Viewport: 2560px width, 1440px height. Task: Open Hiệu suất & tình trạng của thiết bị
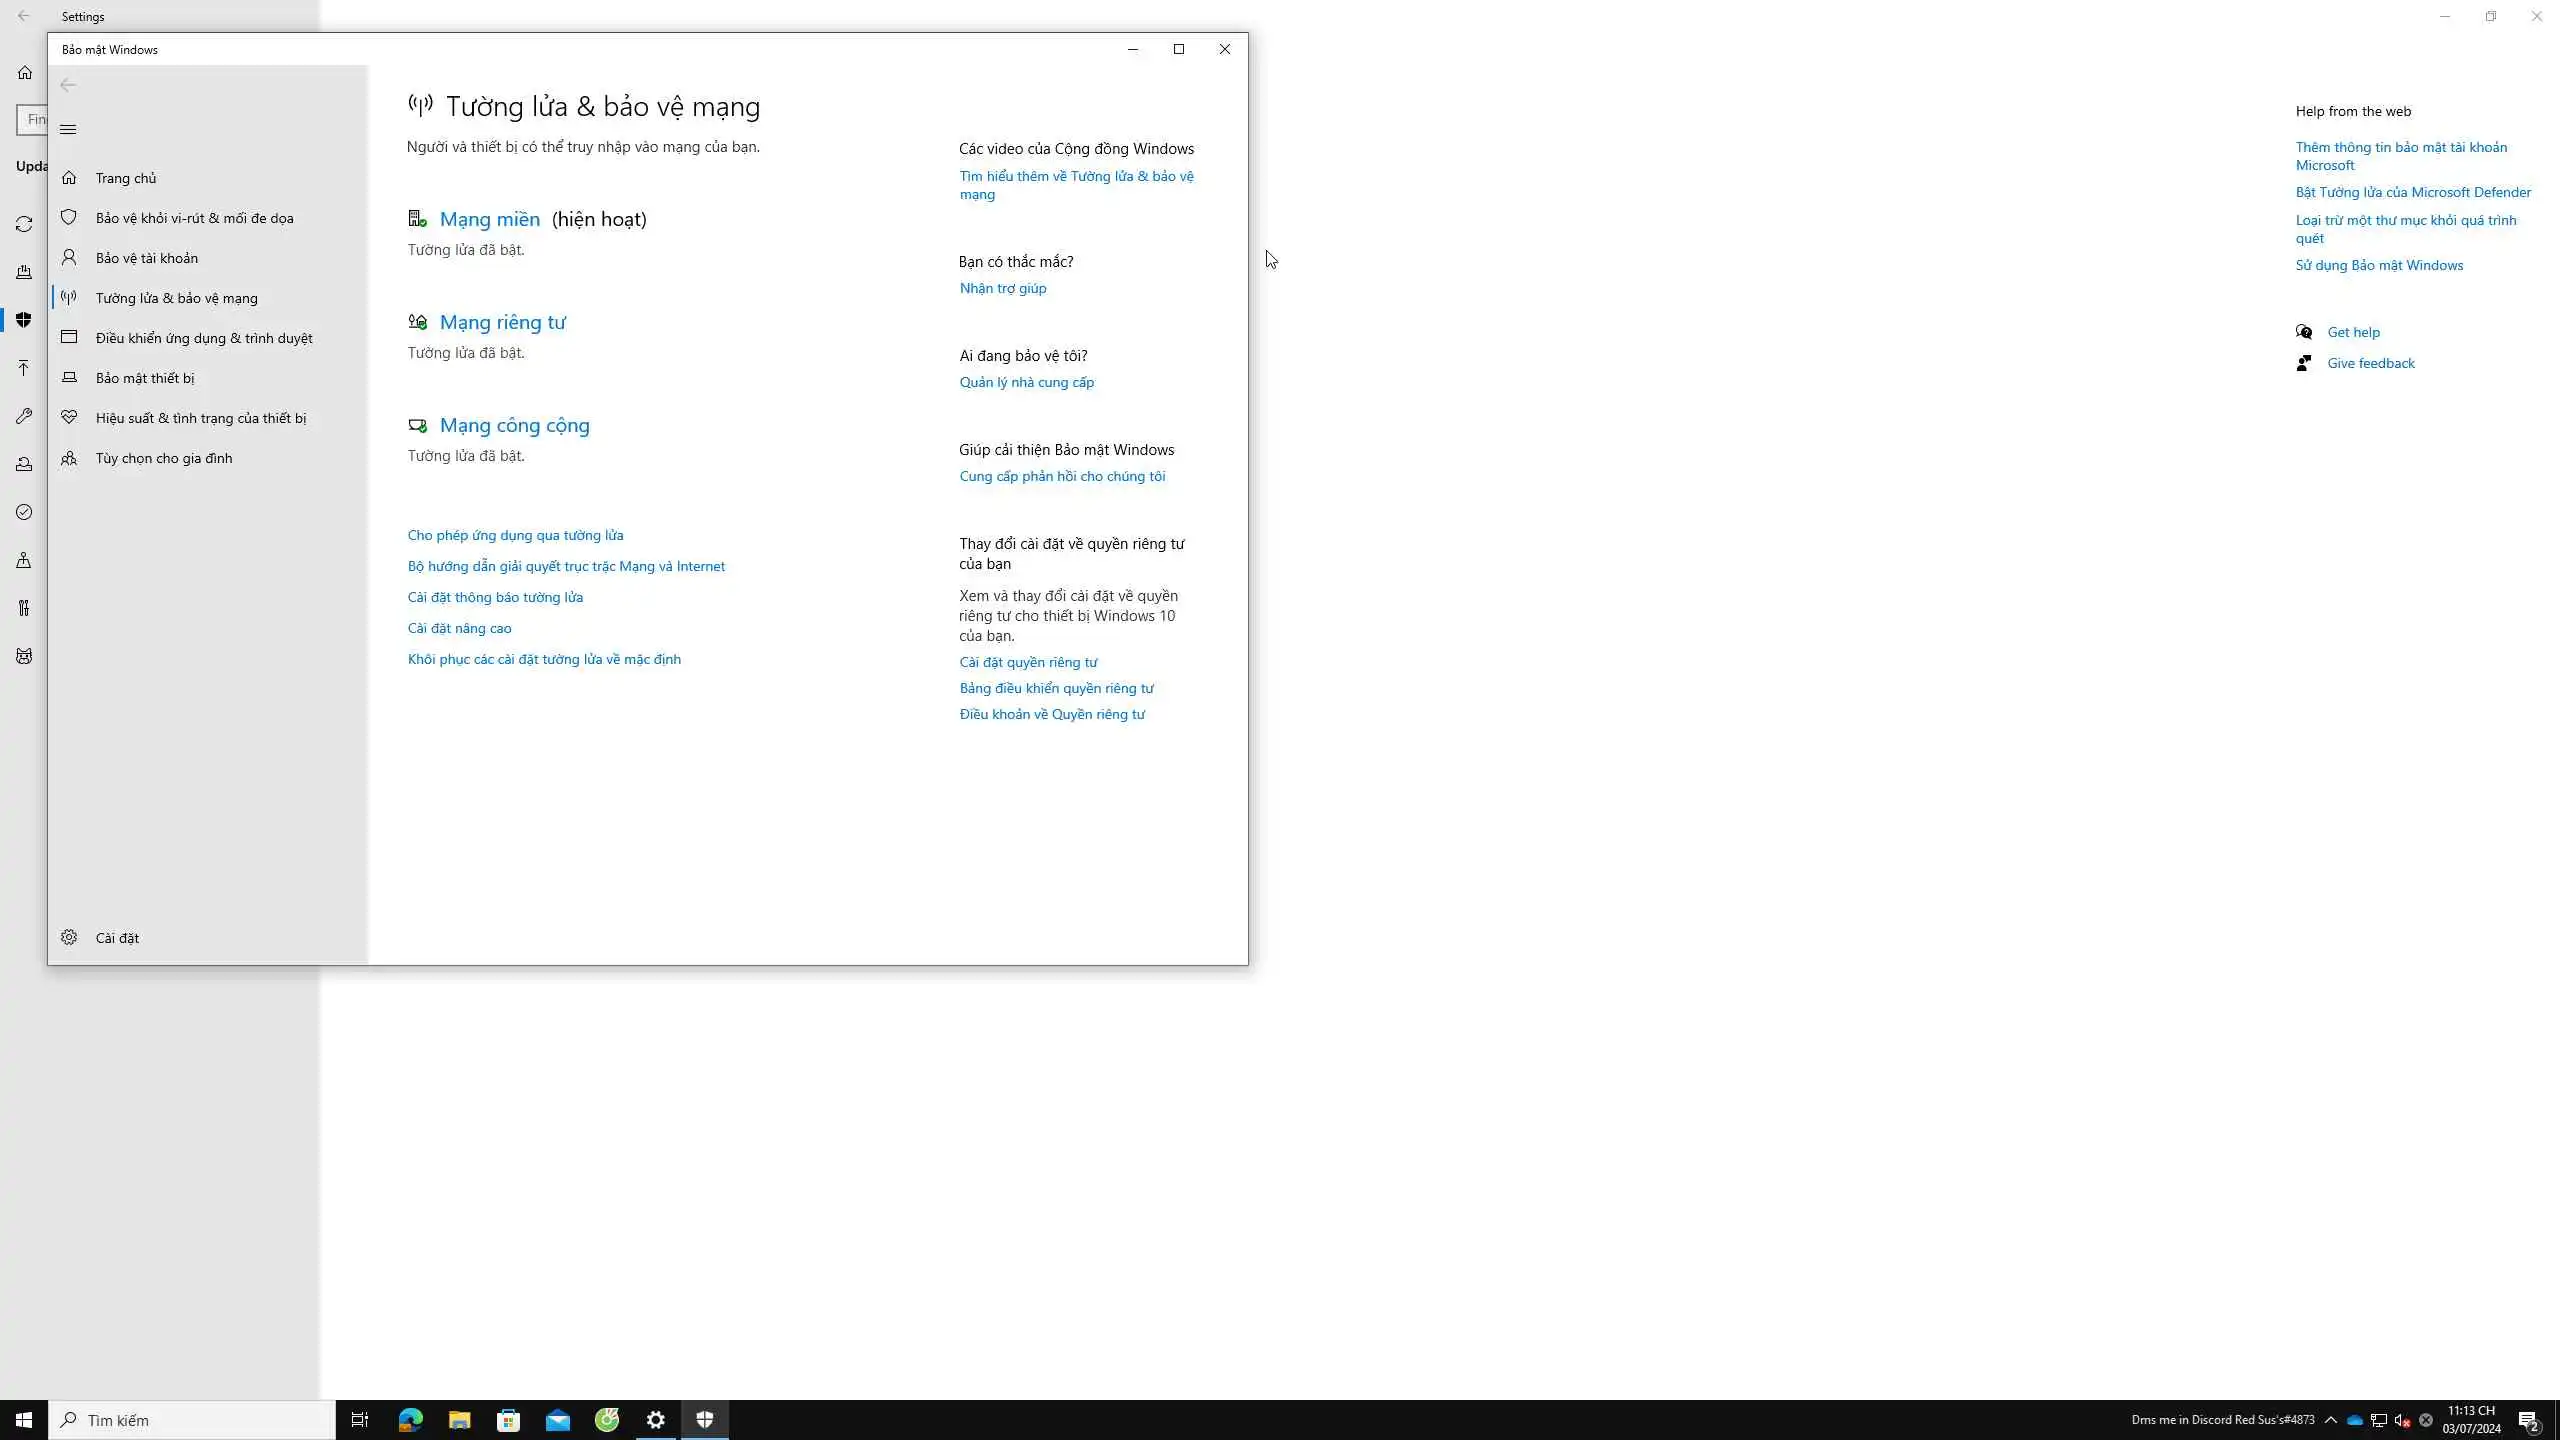pyautogui.click(x=200, y=418)
